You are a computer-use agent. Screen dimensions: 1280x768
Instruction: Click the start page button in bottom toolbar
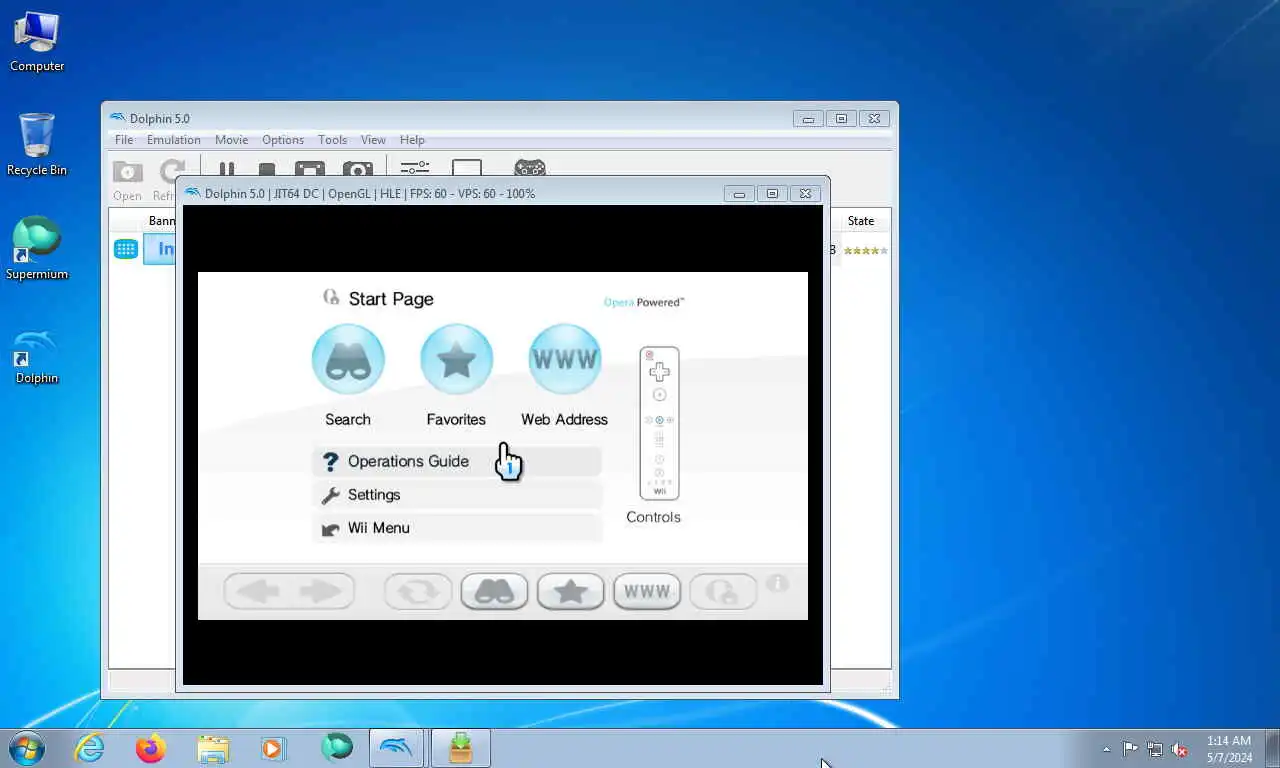[x=723, y=591]
